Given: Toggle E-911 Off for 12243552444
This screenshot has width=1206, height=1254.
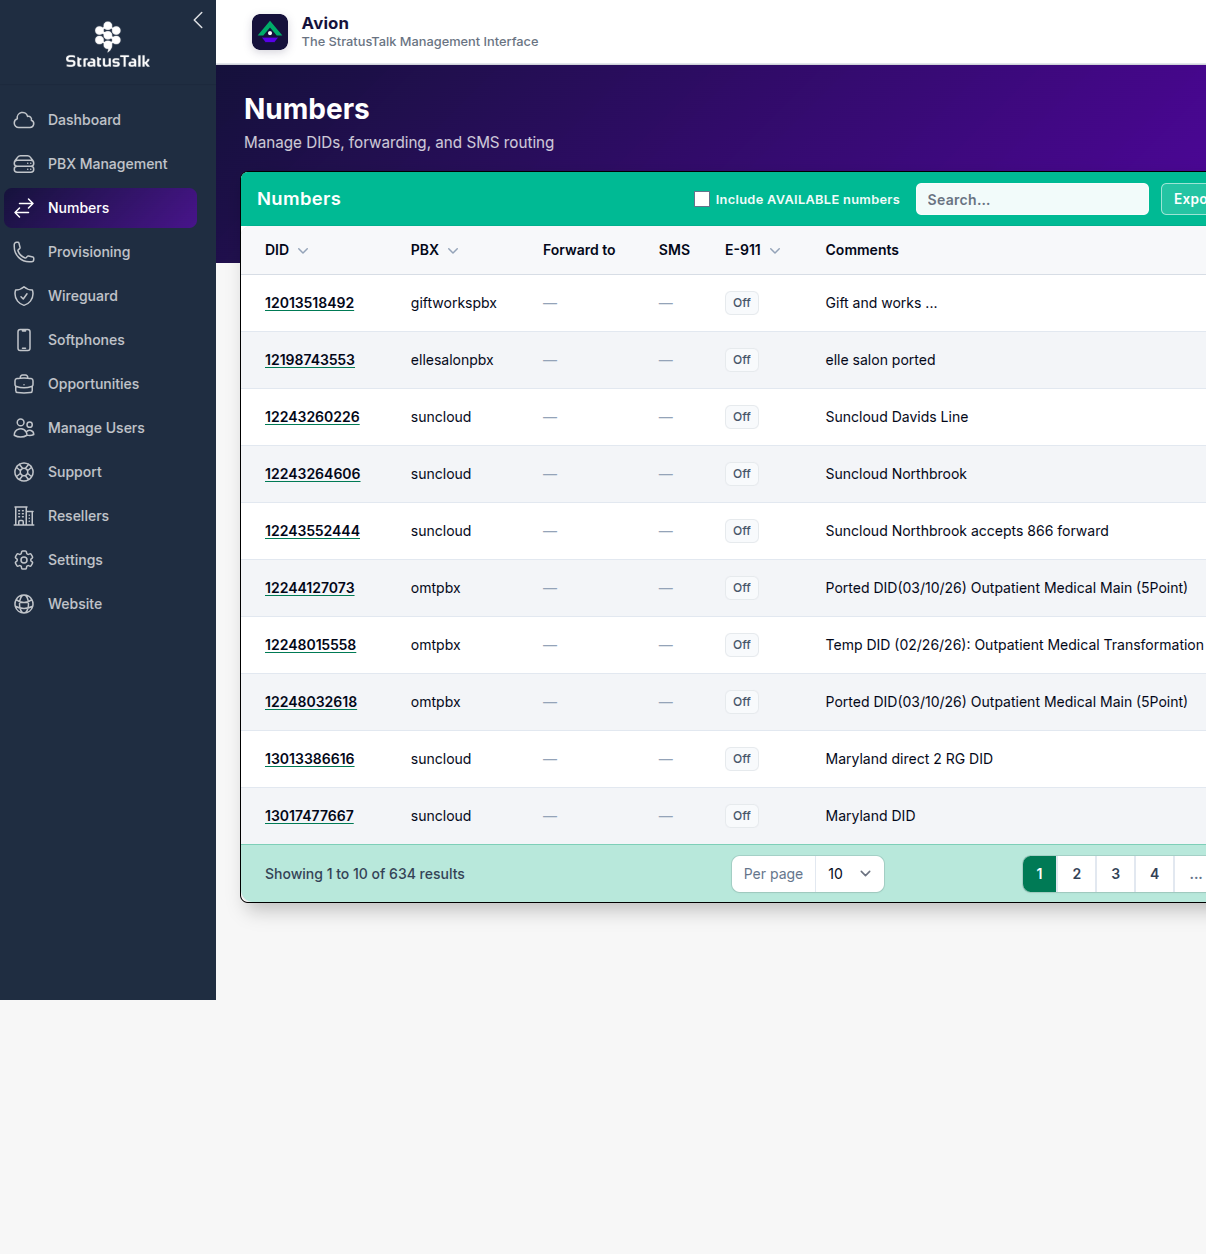Looking at the screenshot, I should [x=742, y=531].
